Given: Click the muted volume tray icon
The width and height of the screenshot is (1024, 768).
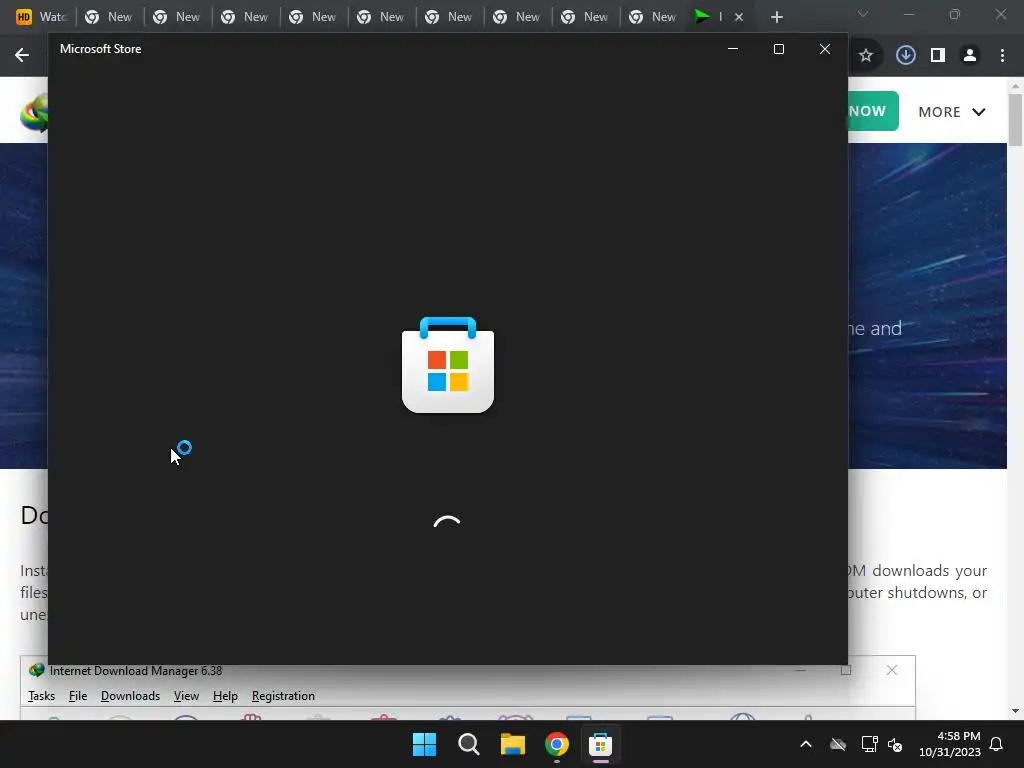Looking at the screenshot, I should pos(895,744).
